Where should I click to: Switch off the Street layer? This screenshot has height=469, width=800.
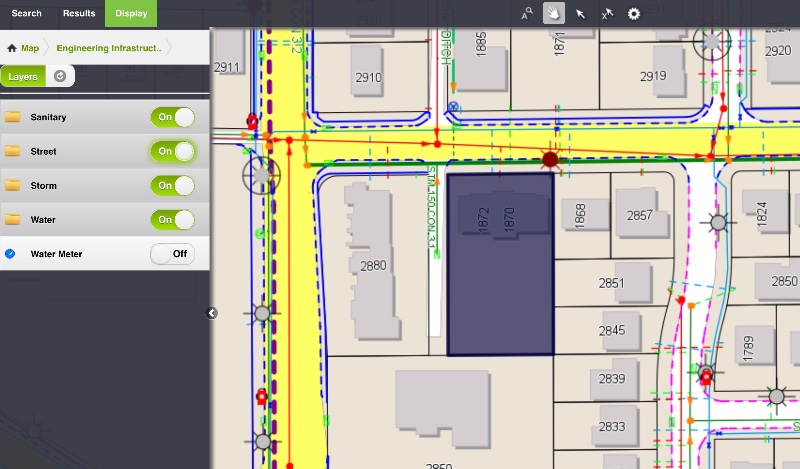pyautogui.click(x=172, y=152)
